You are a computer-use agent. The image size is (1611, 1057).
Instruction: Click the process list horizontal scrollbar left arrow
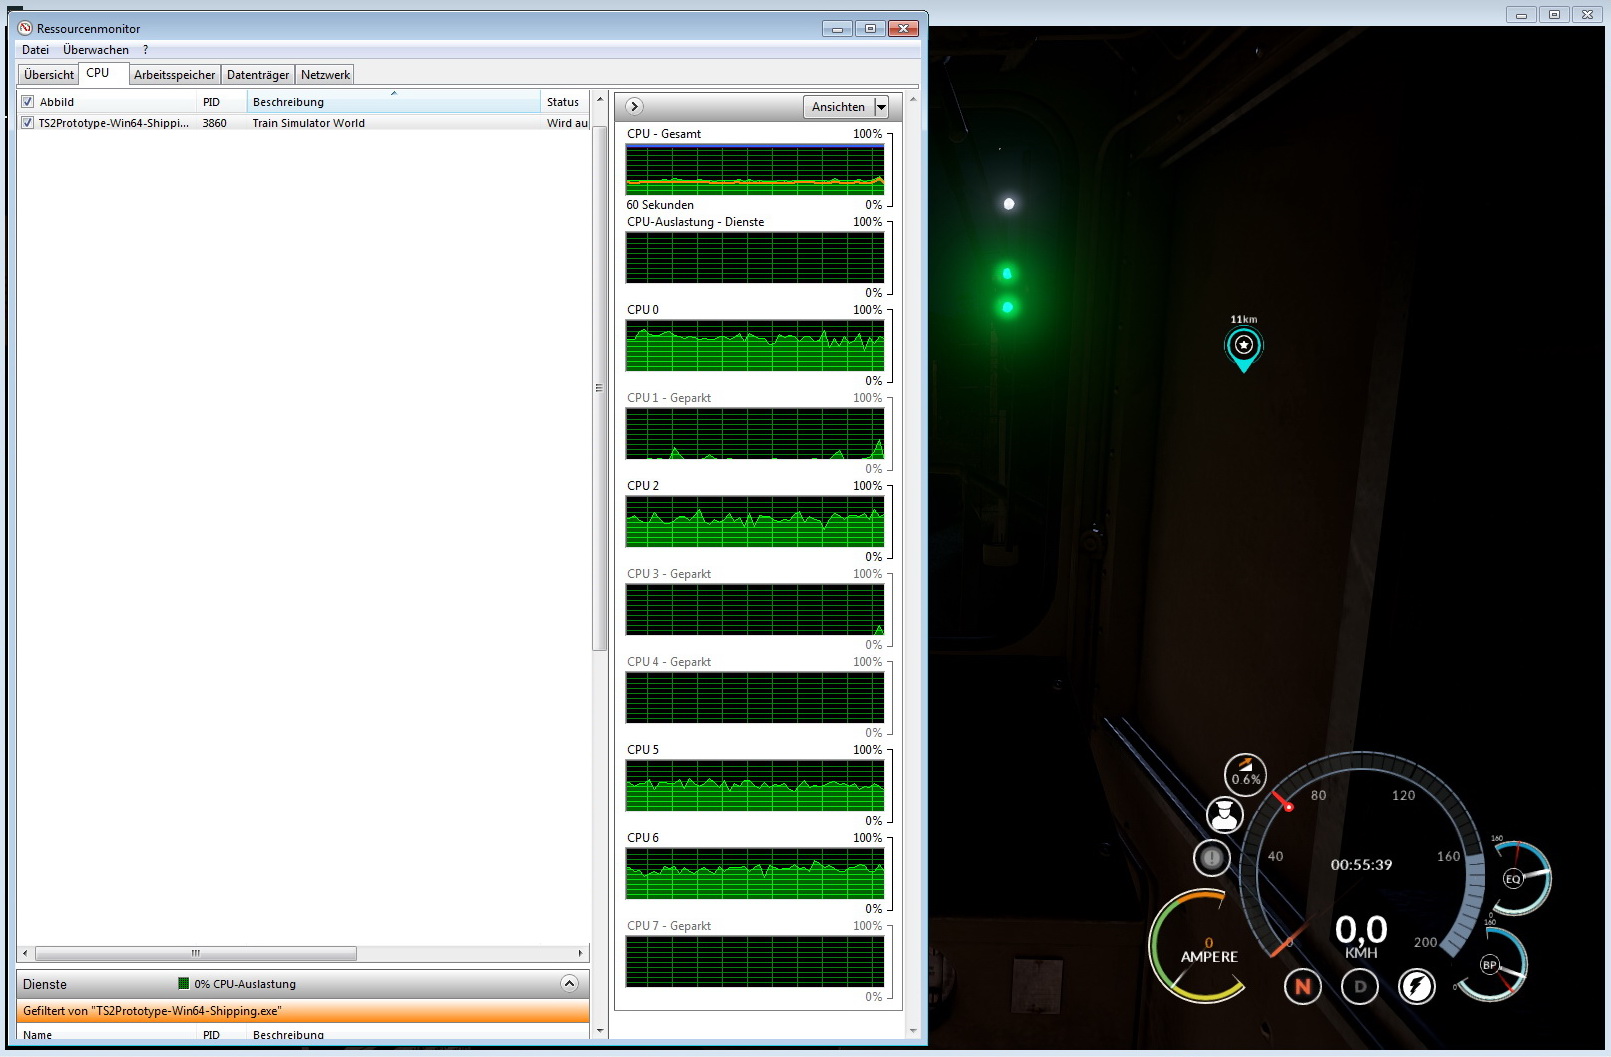point(25,953)
